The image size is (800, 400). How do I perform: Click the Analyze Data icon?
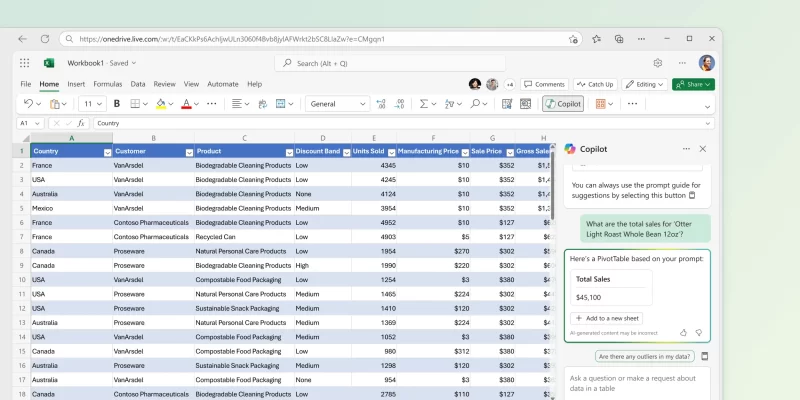coord(507,104)
